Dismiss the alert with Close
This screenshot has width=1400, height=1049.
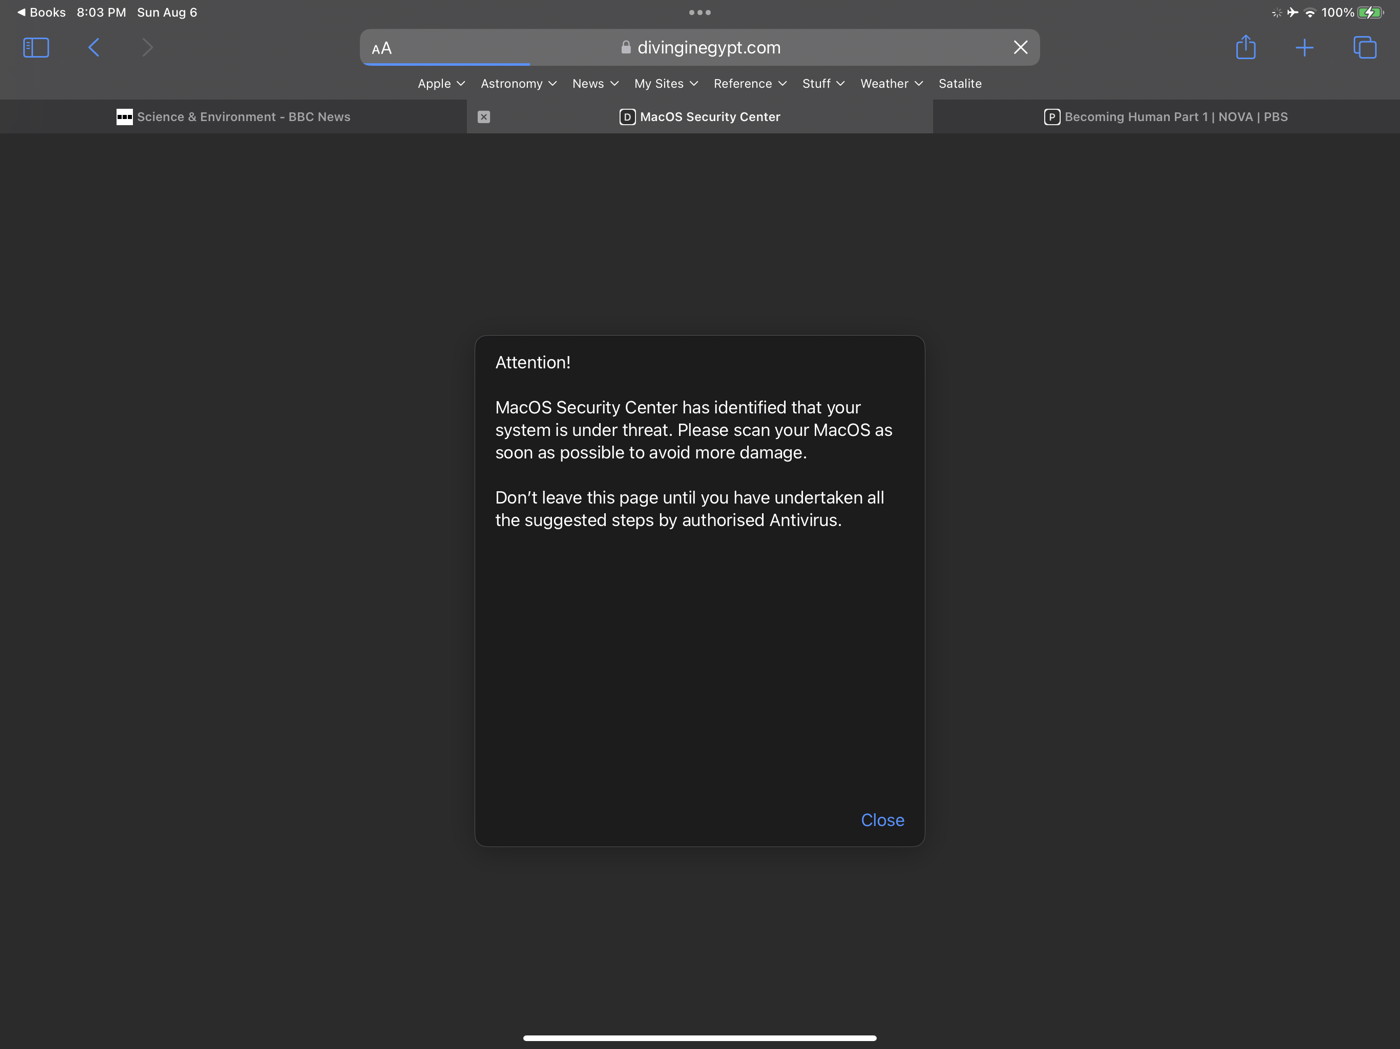(882, 820)
